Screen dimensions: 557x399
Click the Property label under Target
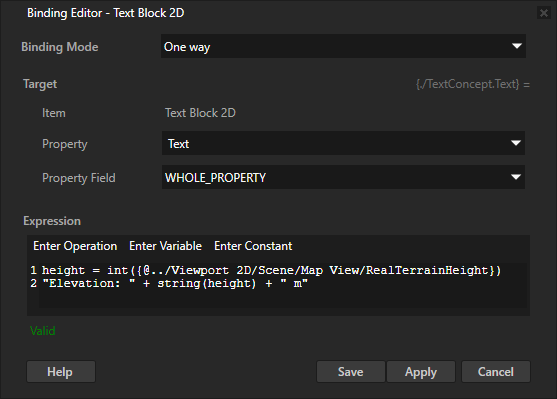tap(65, 144)
